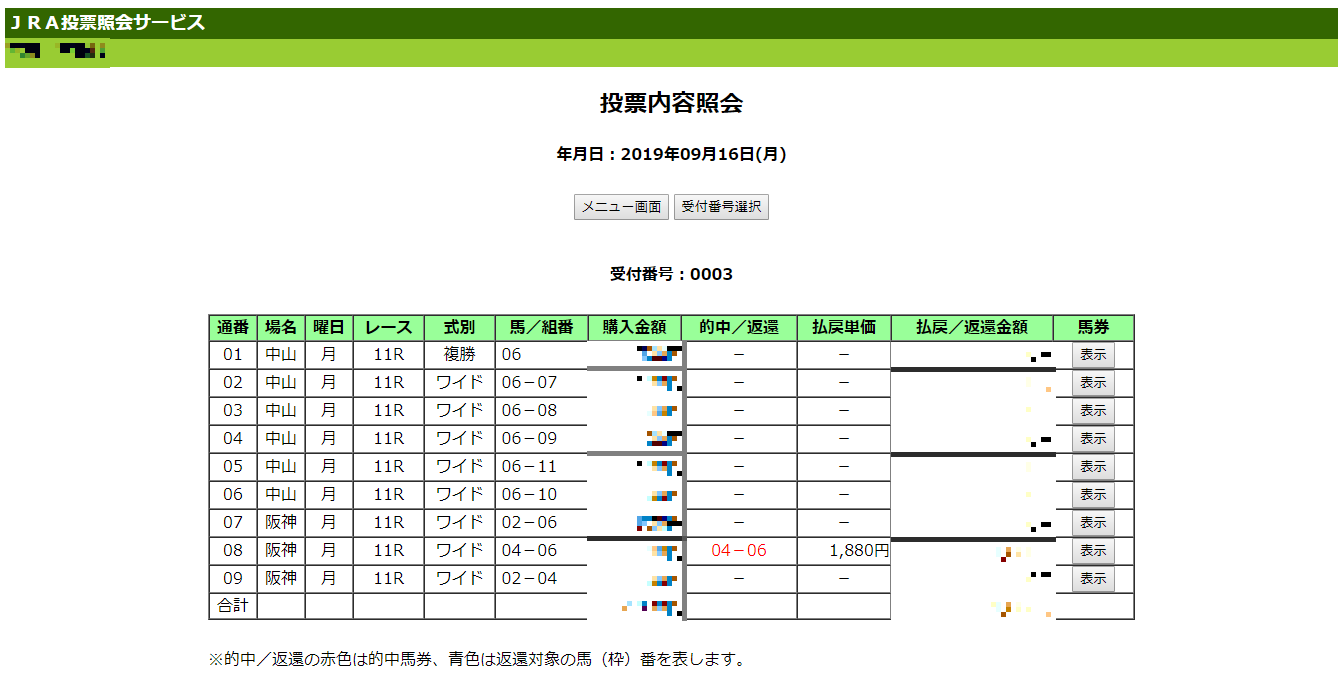Show betting ticket for row 04

pyautogui.click(x=1093, y=438)
